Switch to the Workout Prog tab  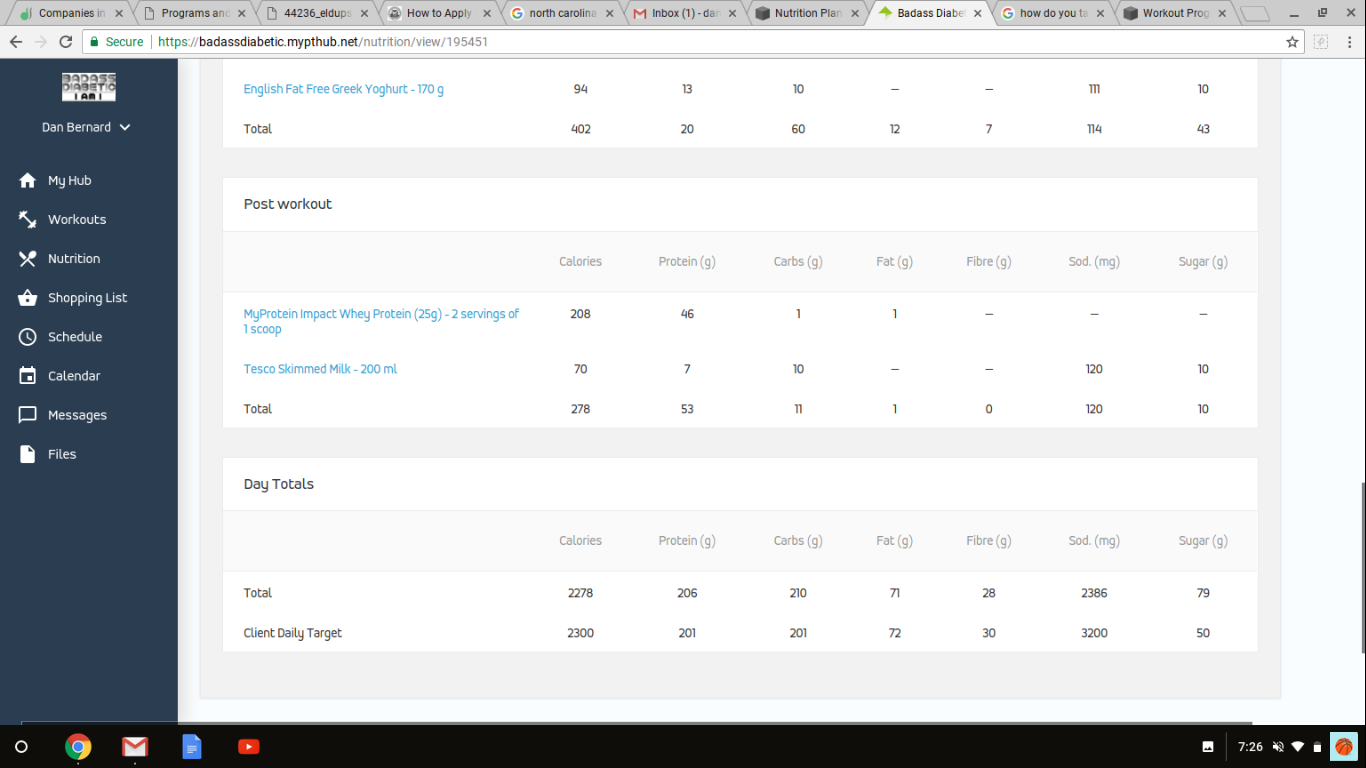(1174, 14)
